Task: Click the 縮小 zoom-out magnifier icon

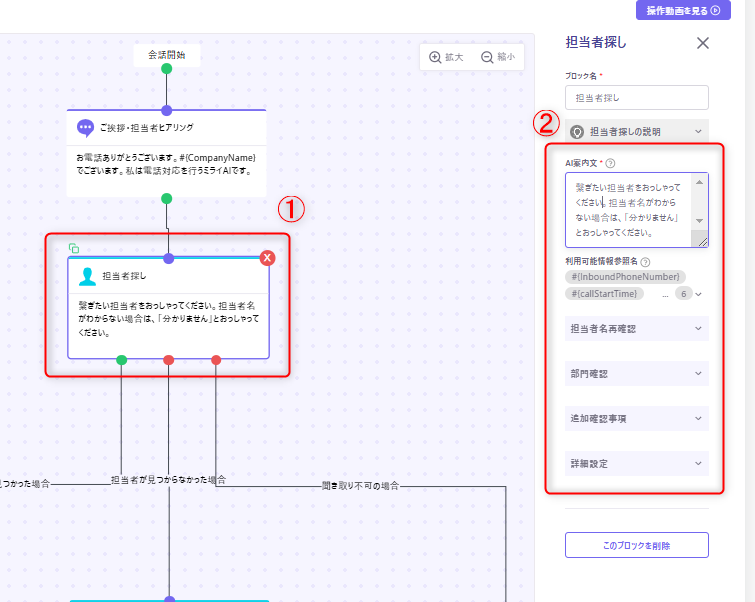Action: 487,57
